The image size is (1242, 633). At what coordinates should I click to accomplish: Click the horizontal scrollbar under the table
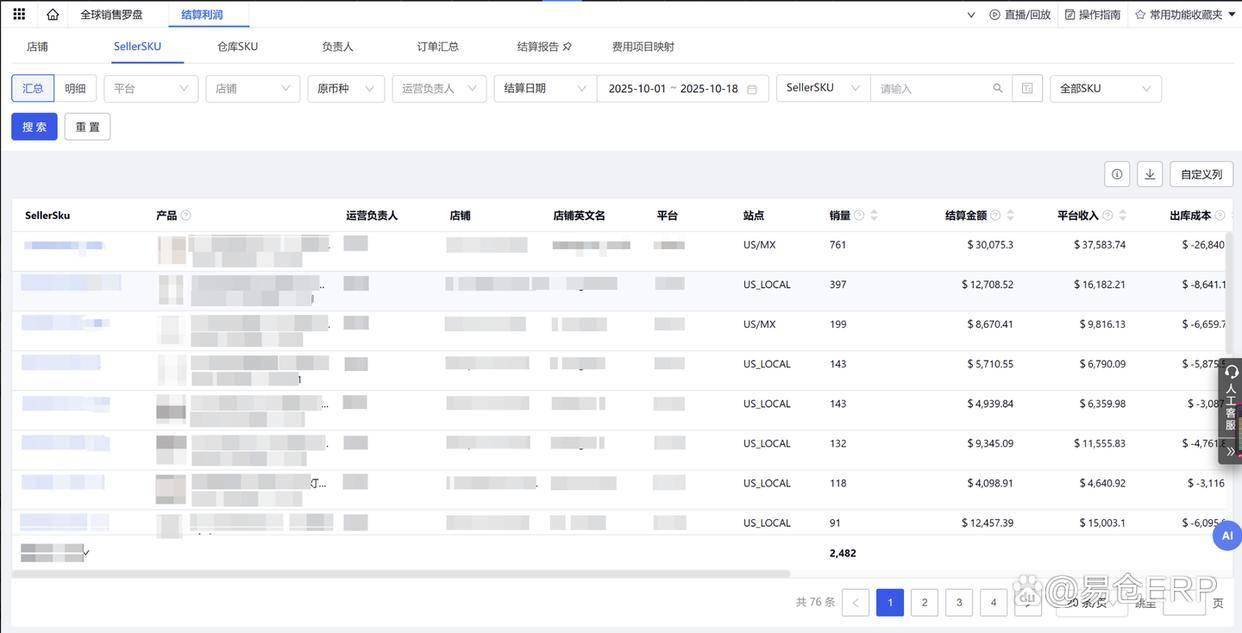click(x=400, y=574)
